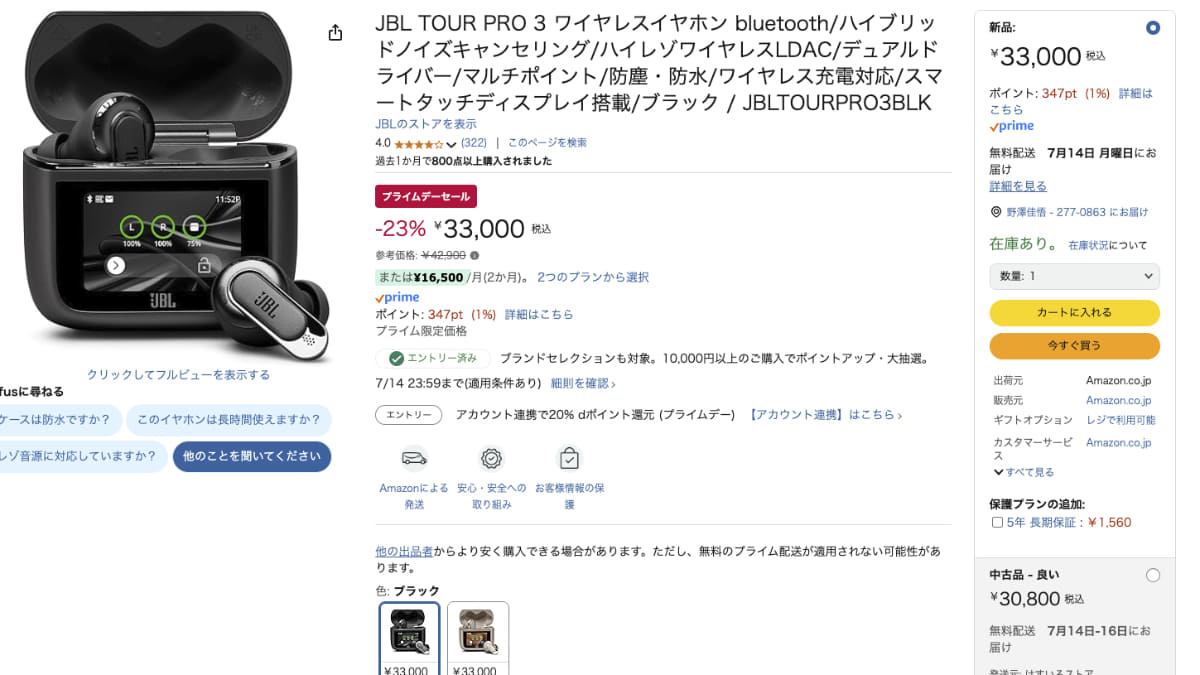
Task: Click the prime logo under monthly price
Action: point(397,297)
